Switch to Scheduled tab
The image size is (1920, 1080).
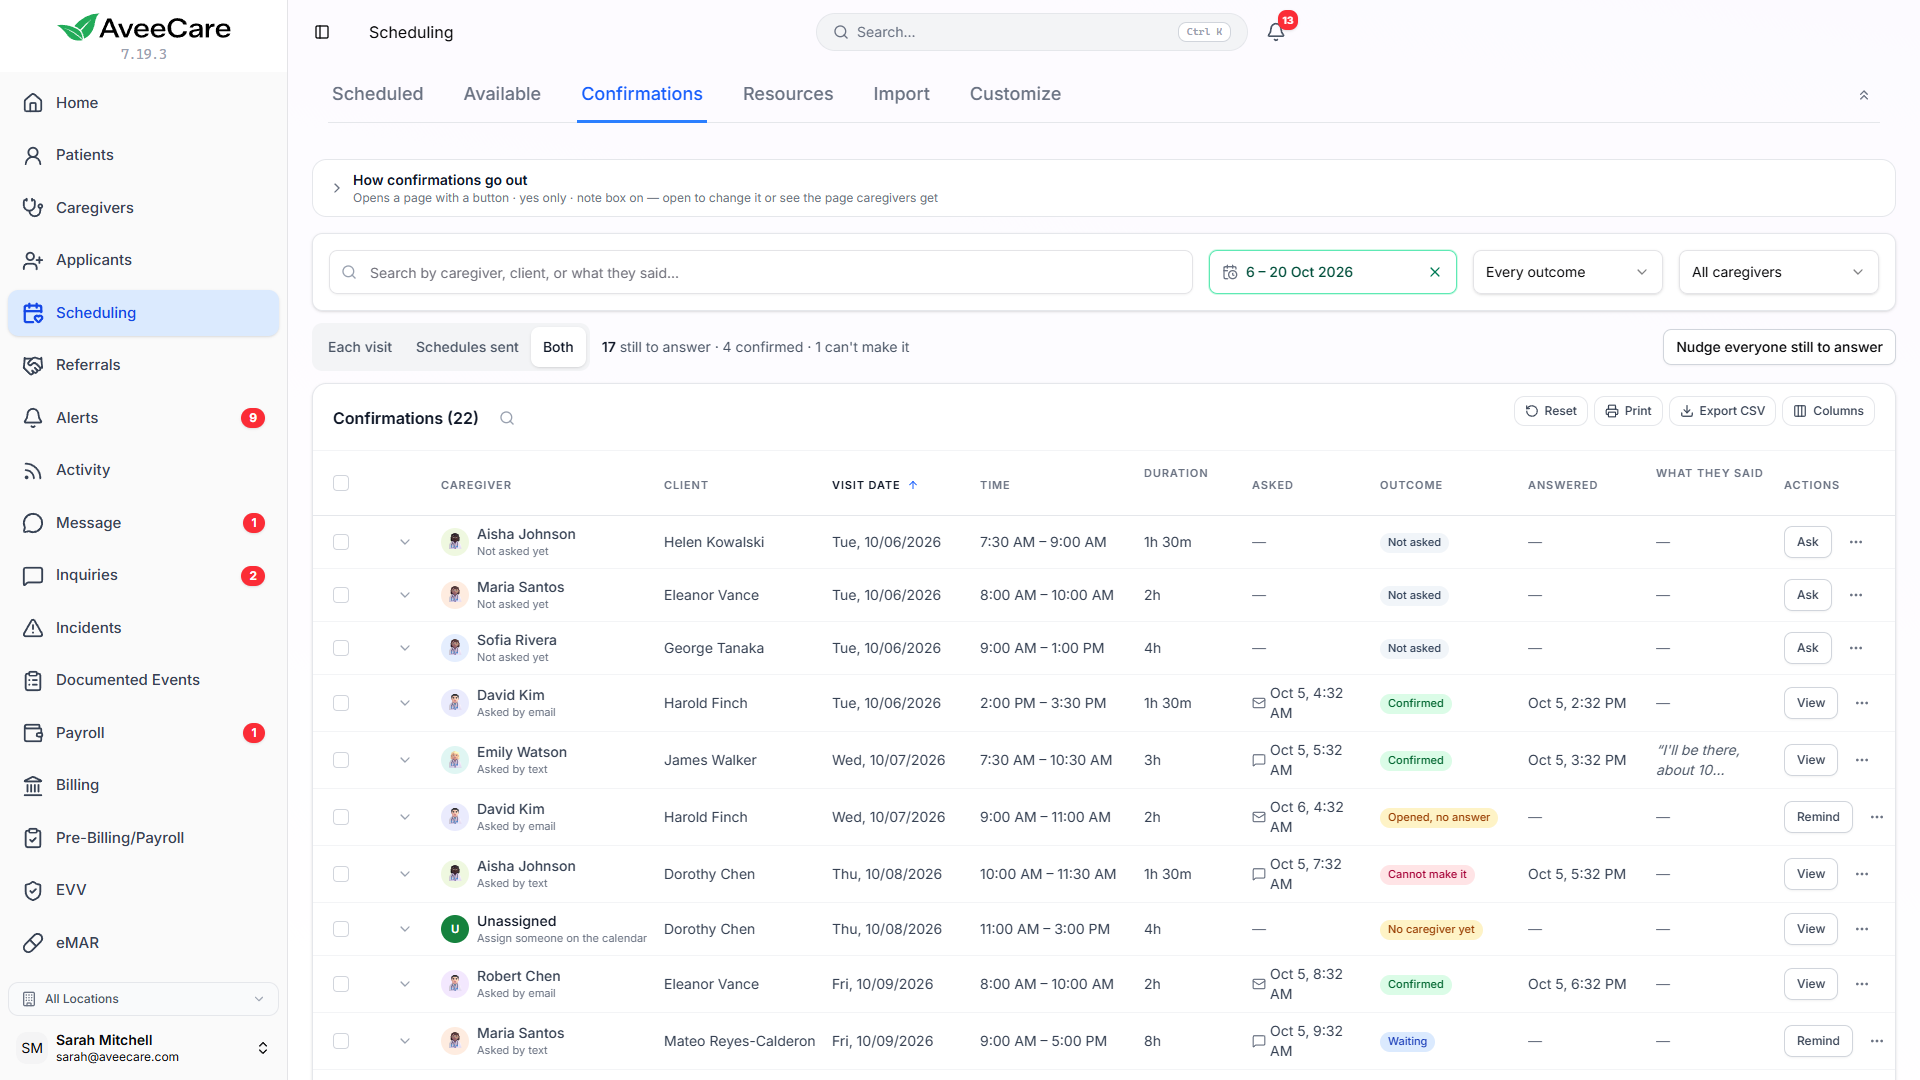point(377,94)
